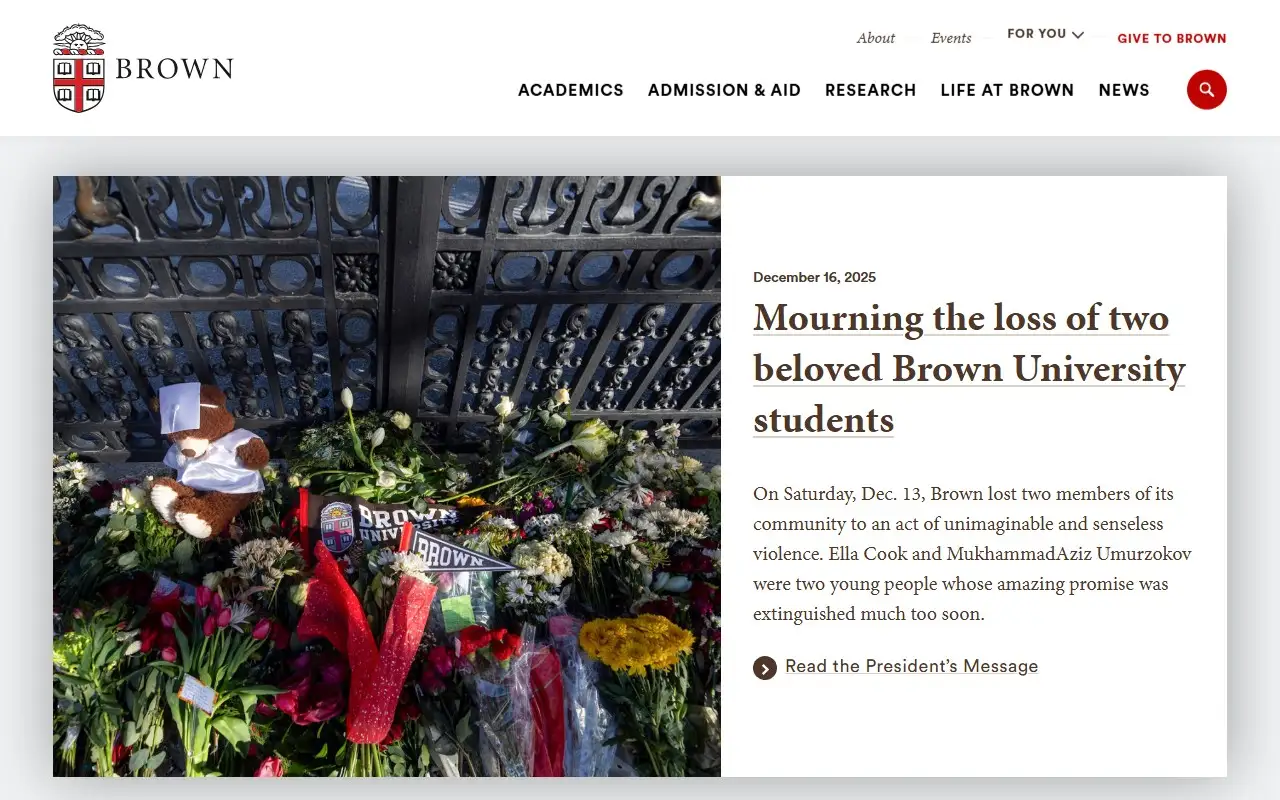The height and width of the screenshot is (800, 1280).
Task: Click the chevron arrow next to For You
Action: point(1078,35)
